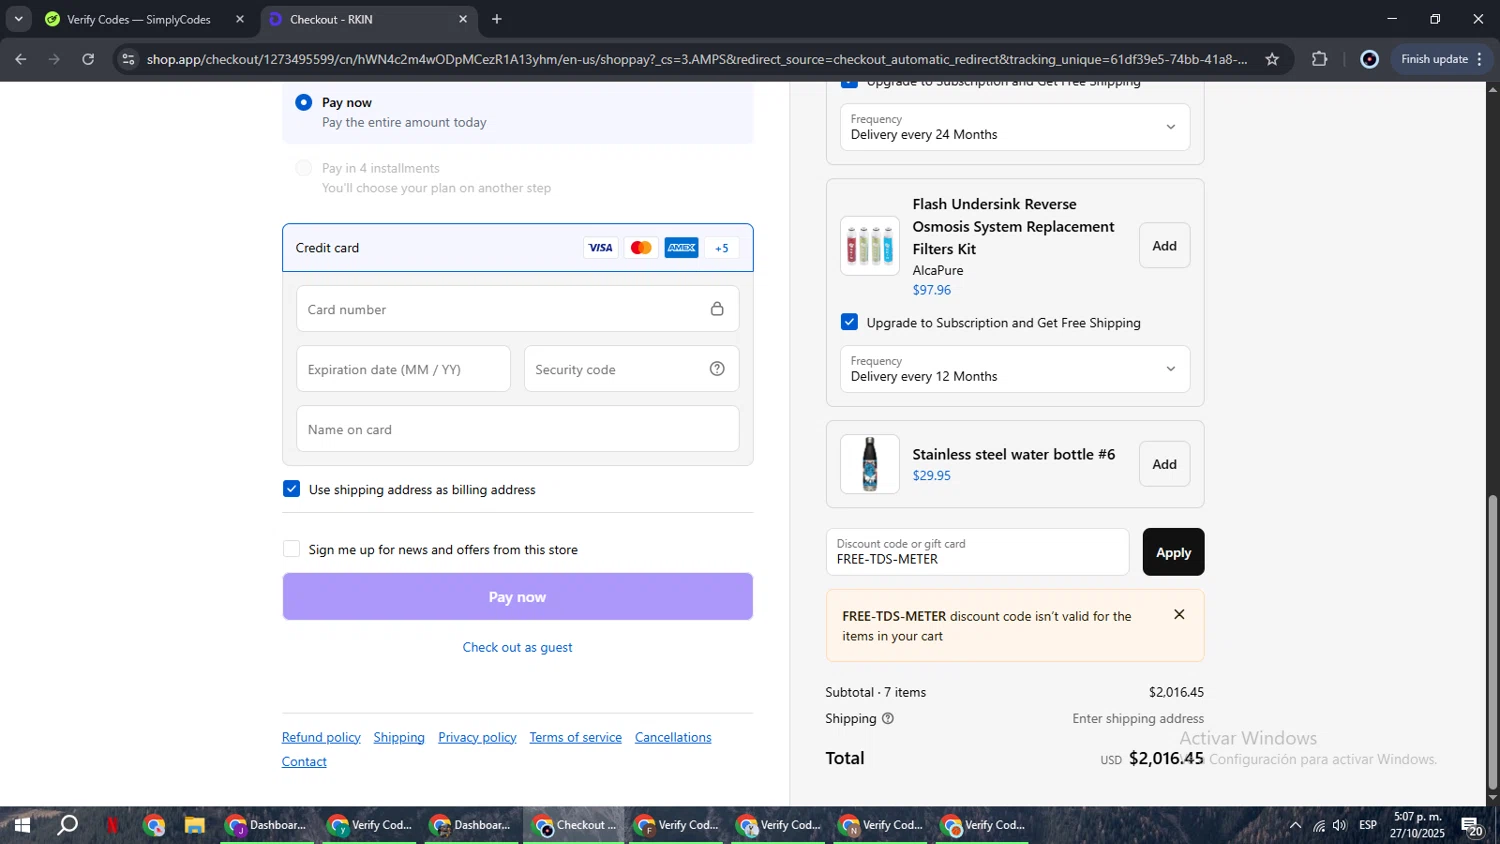Choose Check out as guest
Image resolution: width=1500 pixels, height=844 pixels.
517,647
